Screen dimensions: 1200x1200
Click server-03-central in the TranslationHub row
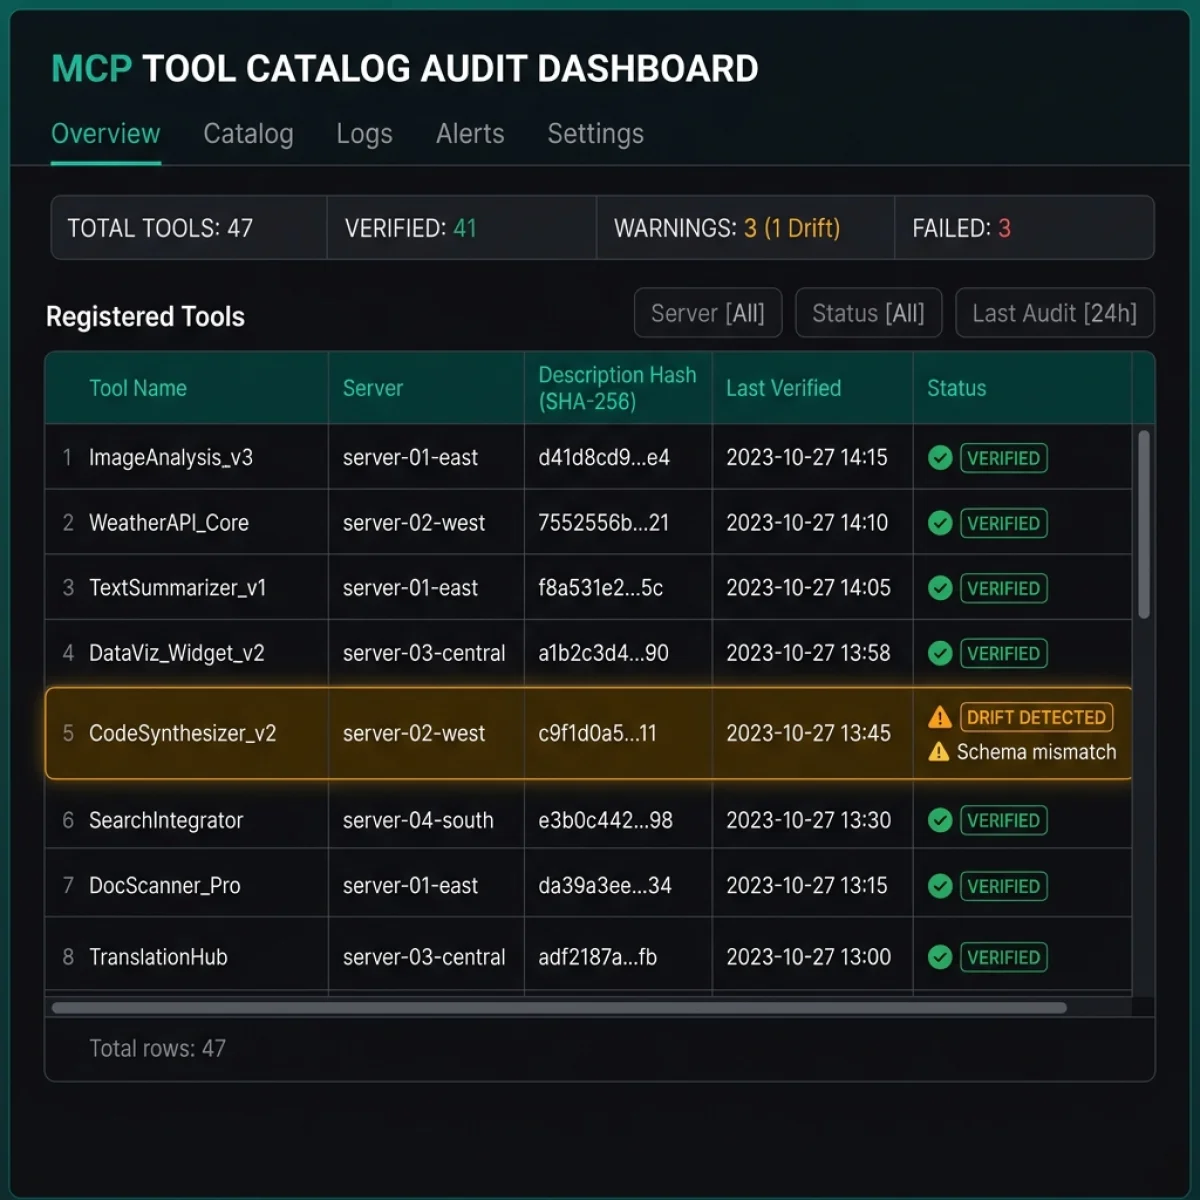pos(424,957)
